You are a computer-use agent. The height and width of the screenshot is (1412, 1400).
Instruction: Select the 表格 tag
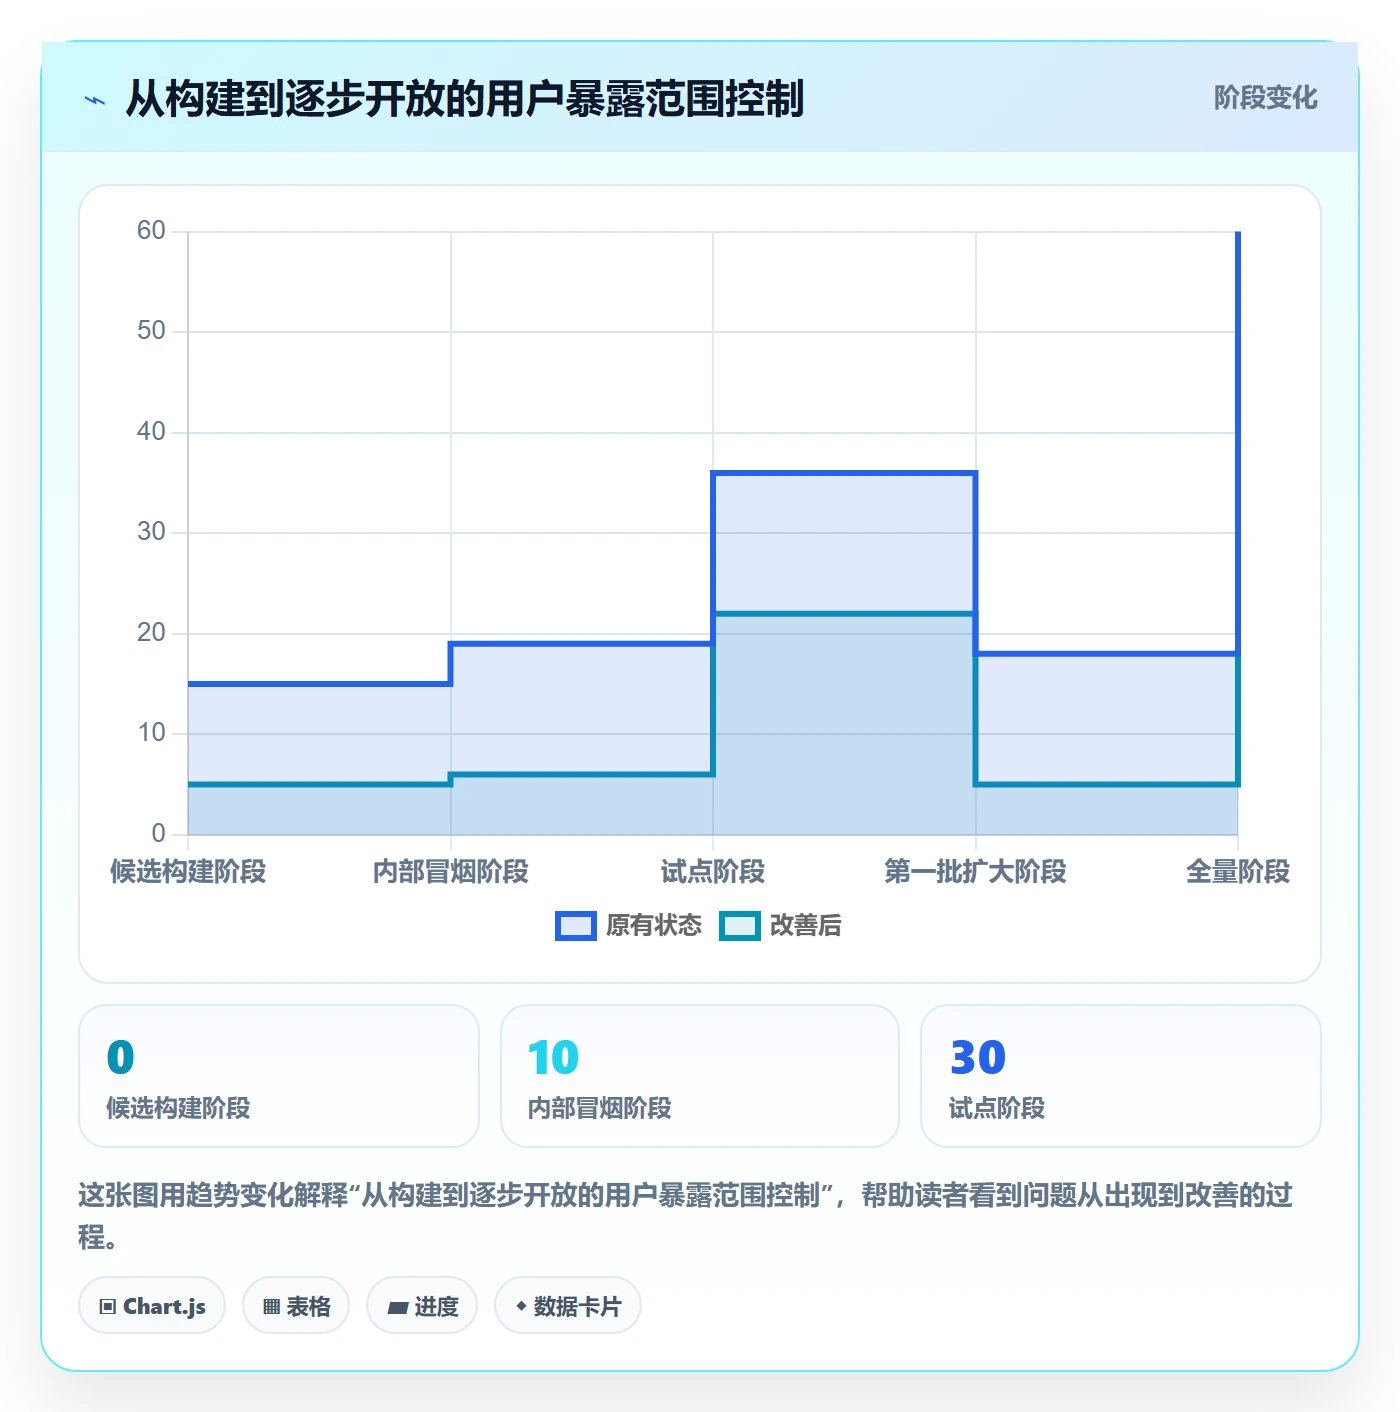click(296, 1305)
